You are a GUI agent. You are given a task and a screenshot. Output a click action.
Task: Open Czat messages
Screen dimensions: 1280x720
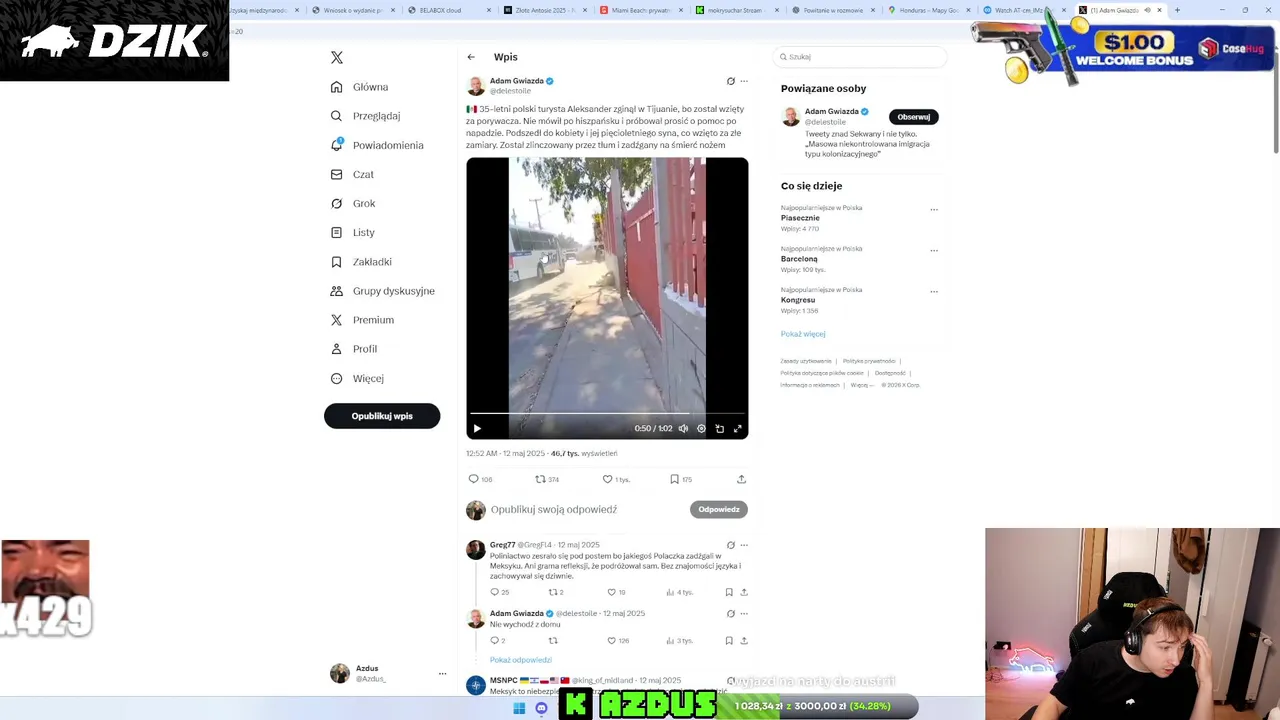[x=352, y=174]
